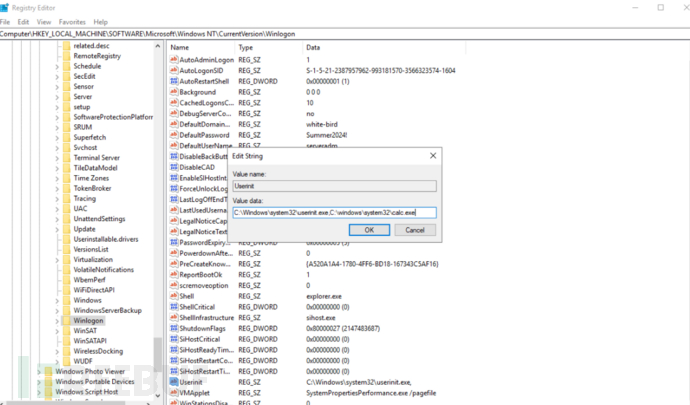
Task: Click the 'white-bird' data value
Action: [x=322, y=124]
